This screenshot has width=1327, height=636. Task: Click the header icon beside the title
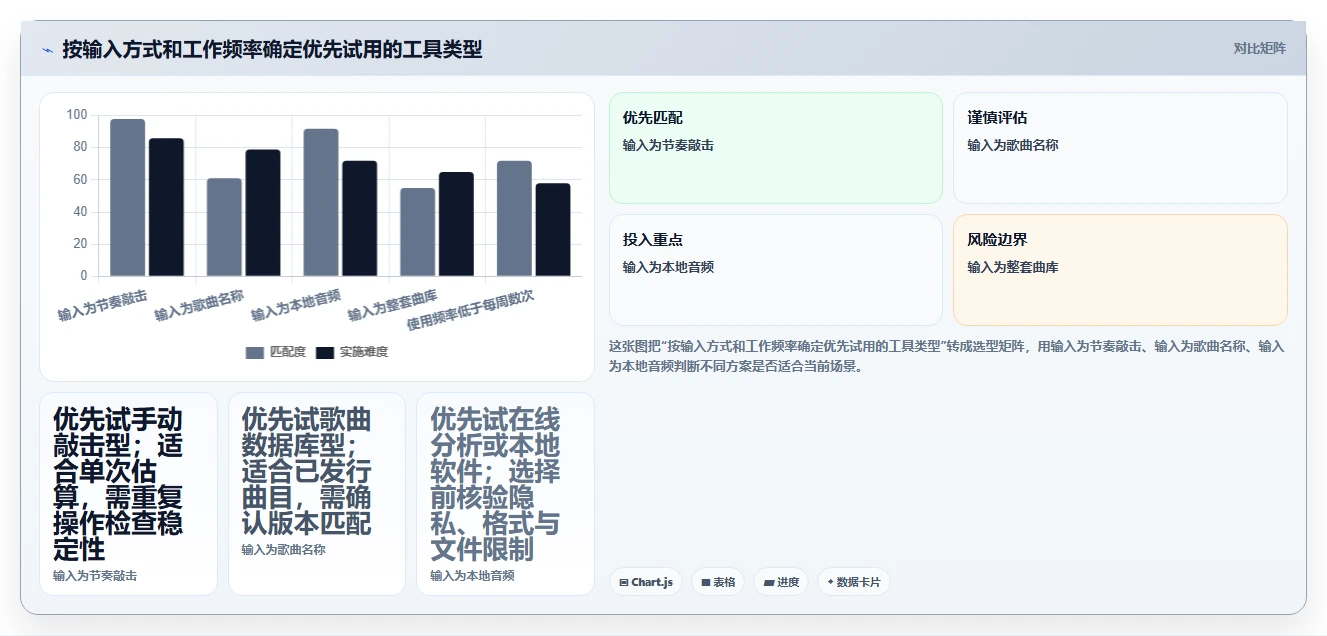pos(47,49)
